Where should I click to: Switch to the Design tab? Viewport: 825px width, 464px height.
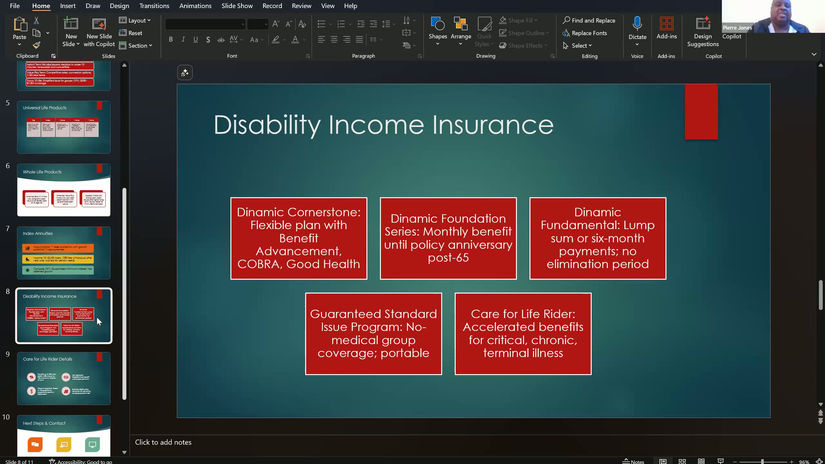tap(119, 6)
